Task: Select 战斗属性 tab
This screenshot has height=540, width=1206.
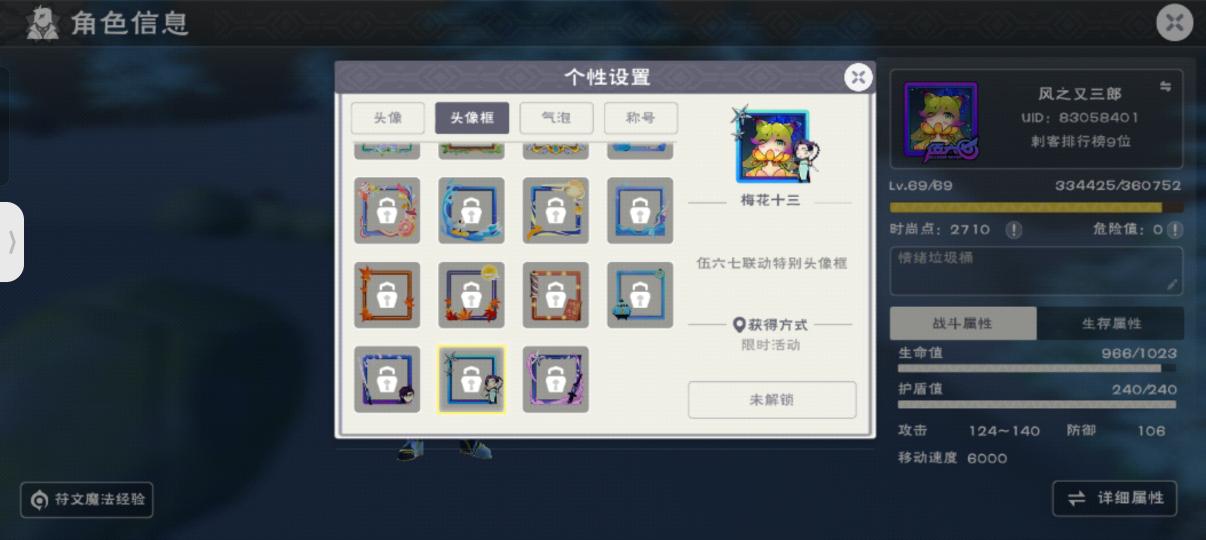Action: click(964, 323)
